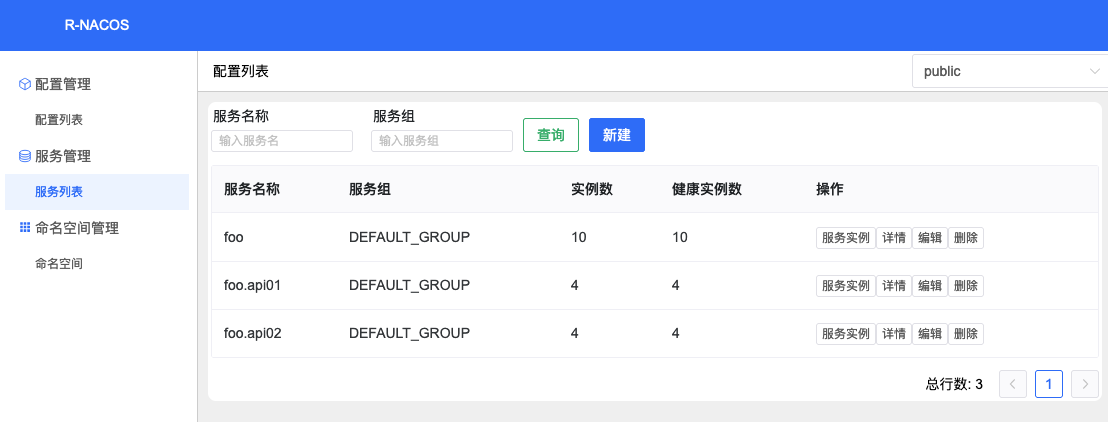The image size is (1108, 422).
Task: Focus the 输入服务名 input field
Action: tap(282, 141)
